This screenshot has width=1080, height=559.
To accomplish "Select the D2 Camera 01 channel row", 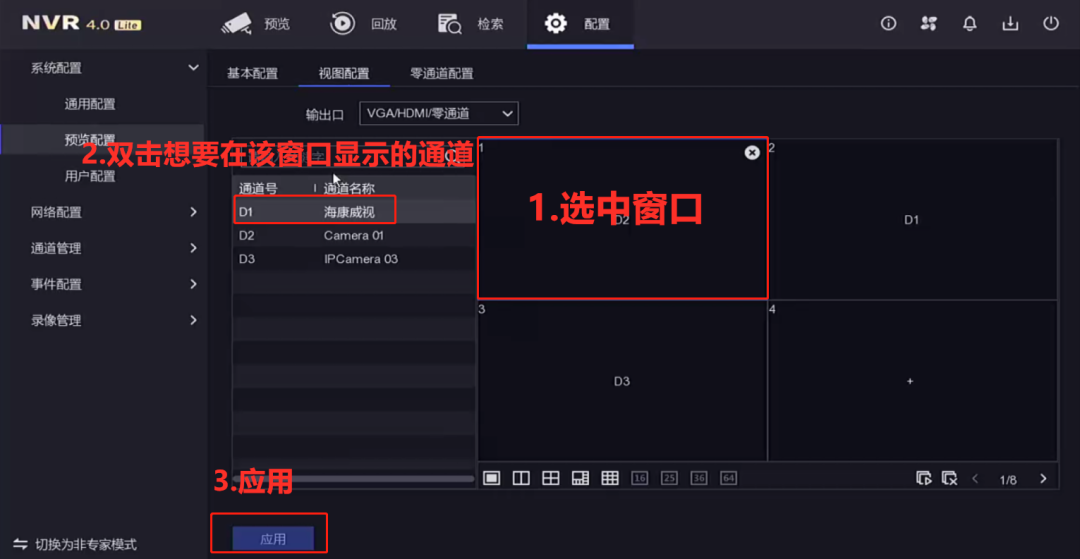I will (353, 235).
